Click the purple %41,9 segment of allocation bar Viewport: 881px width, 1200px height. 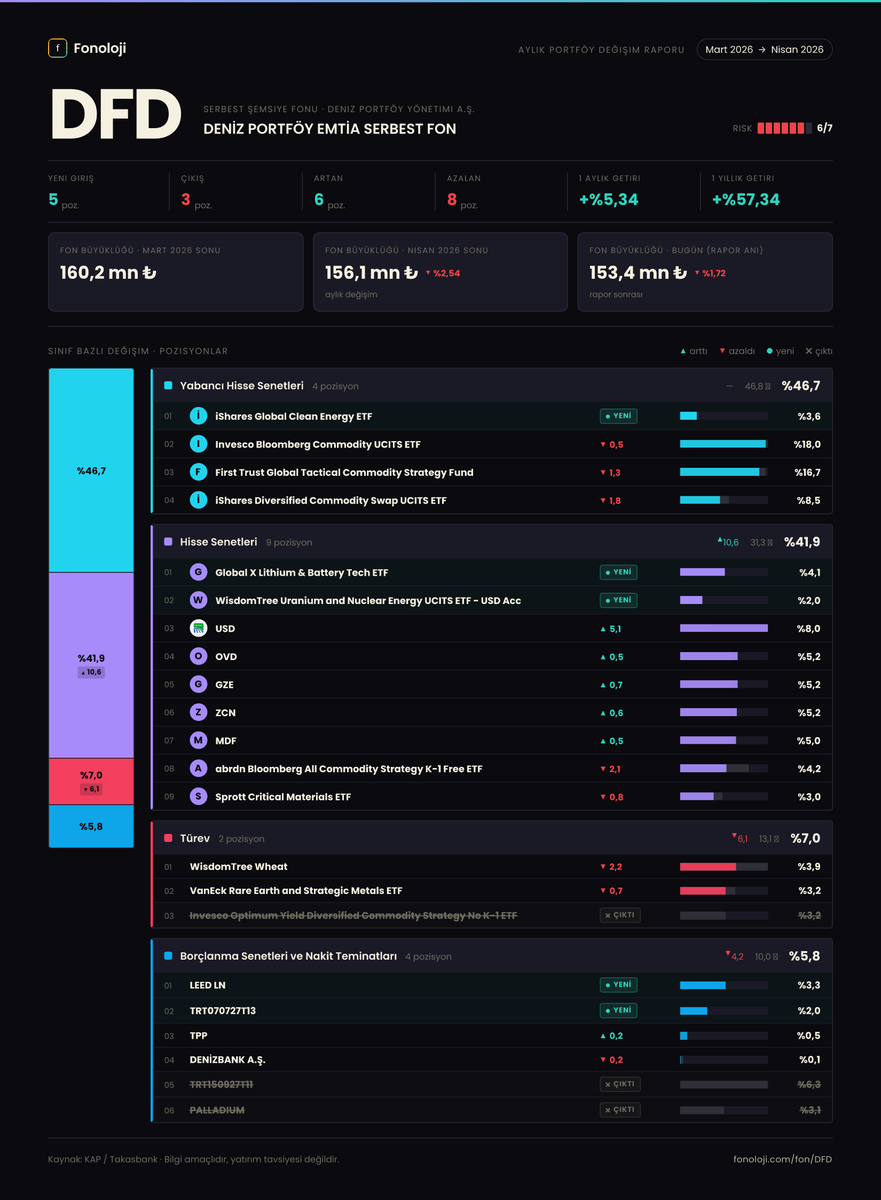click(91, 665)
